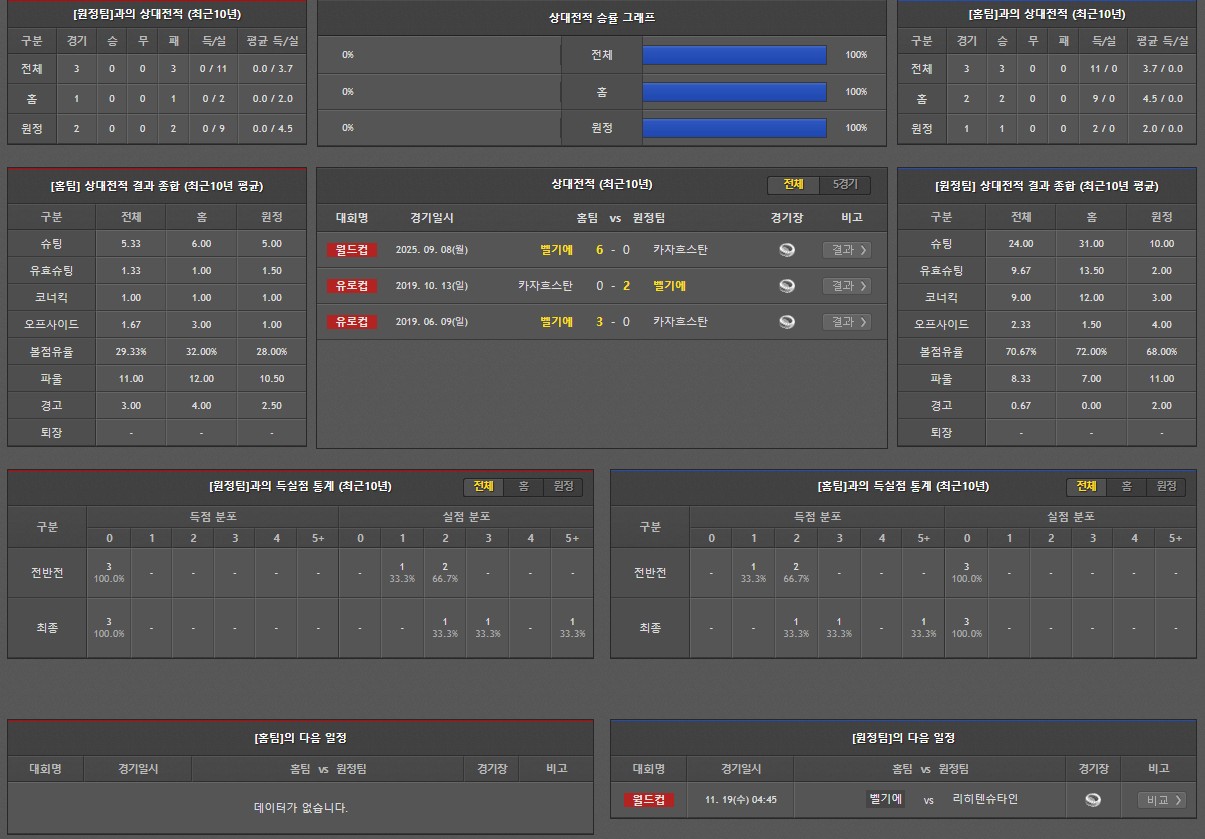Switch 상대전적 list to 5경기
1205x839 pixels.
845,185
